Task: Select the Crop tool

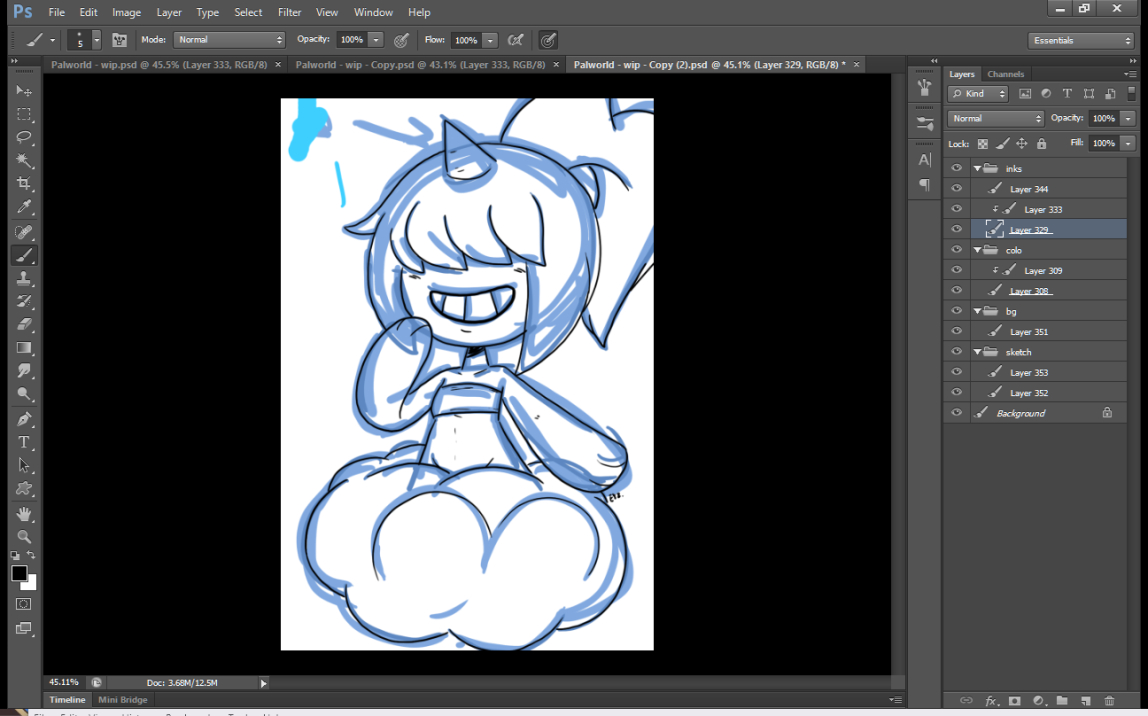Action: [24, 184]
